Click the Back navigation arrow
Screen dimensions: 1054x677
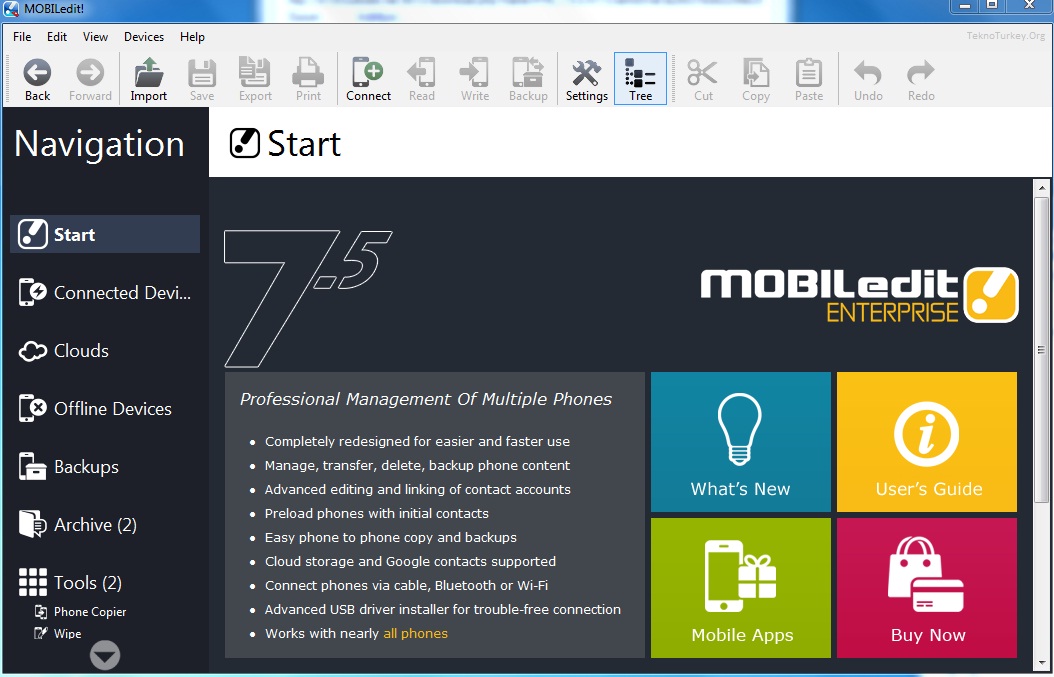pos(37,79)
